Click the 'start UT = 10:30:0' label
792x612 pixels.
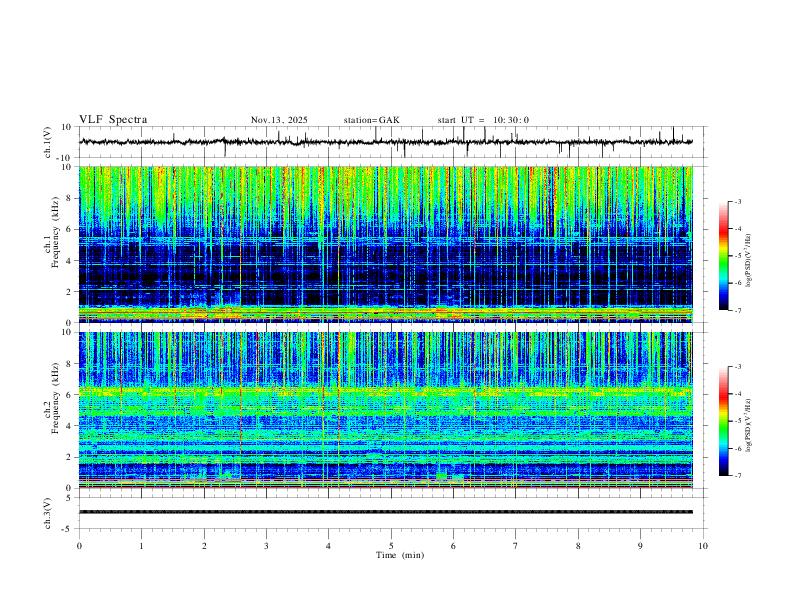pos(483,120)
